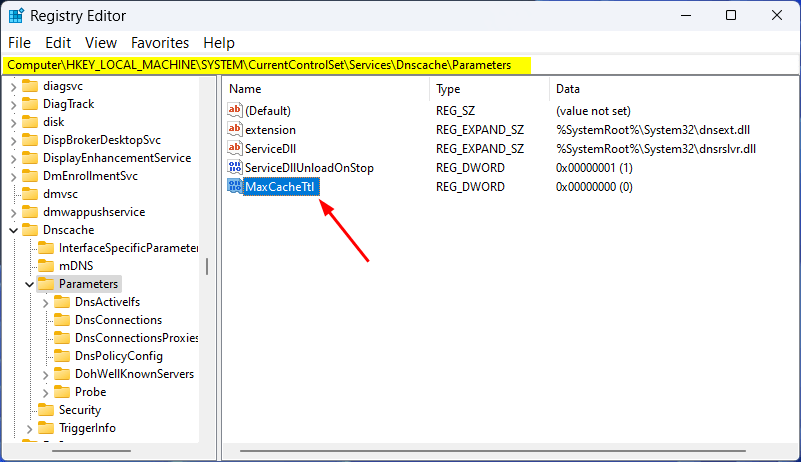Click the tree pane horizontal scrollbar
Image resolution: width=801 pixels, height=462 pixels.
pyautogui.click(x=91, y=451)
